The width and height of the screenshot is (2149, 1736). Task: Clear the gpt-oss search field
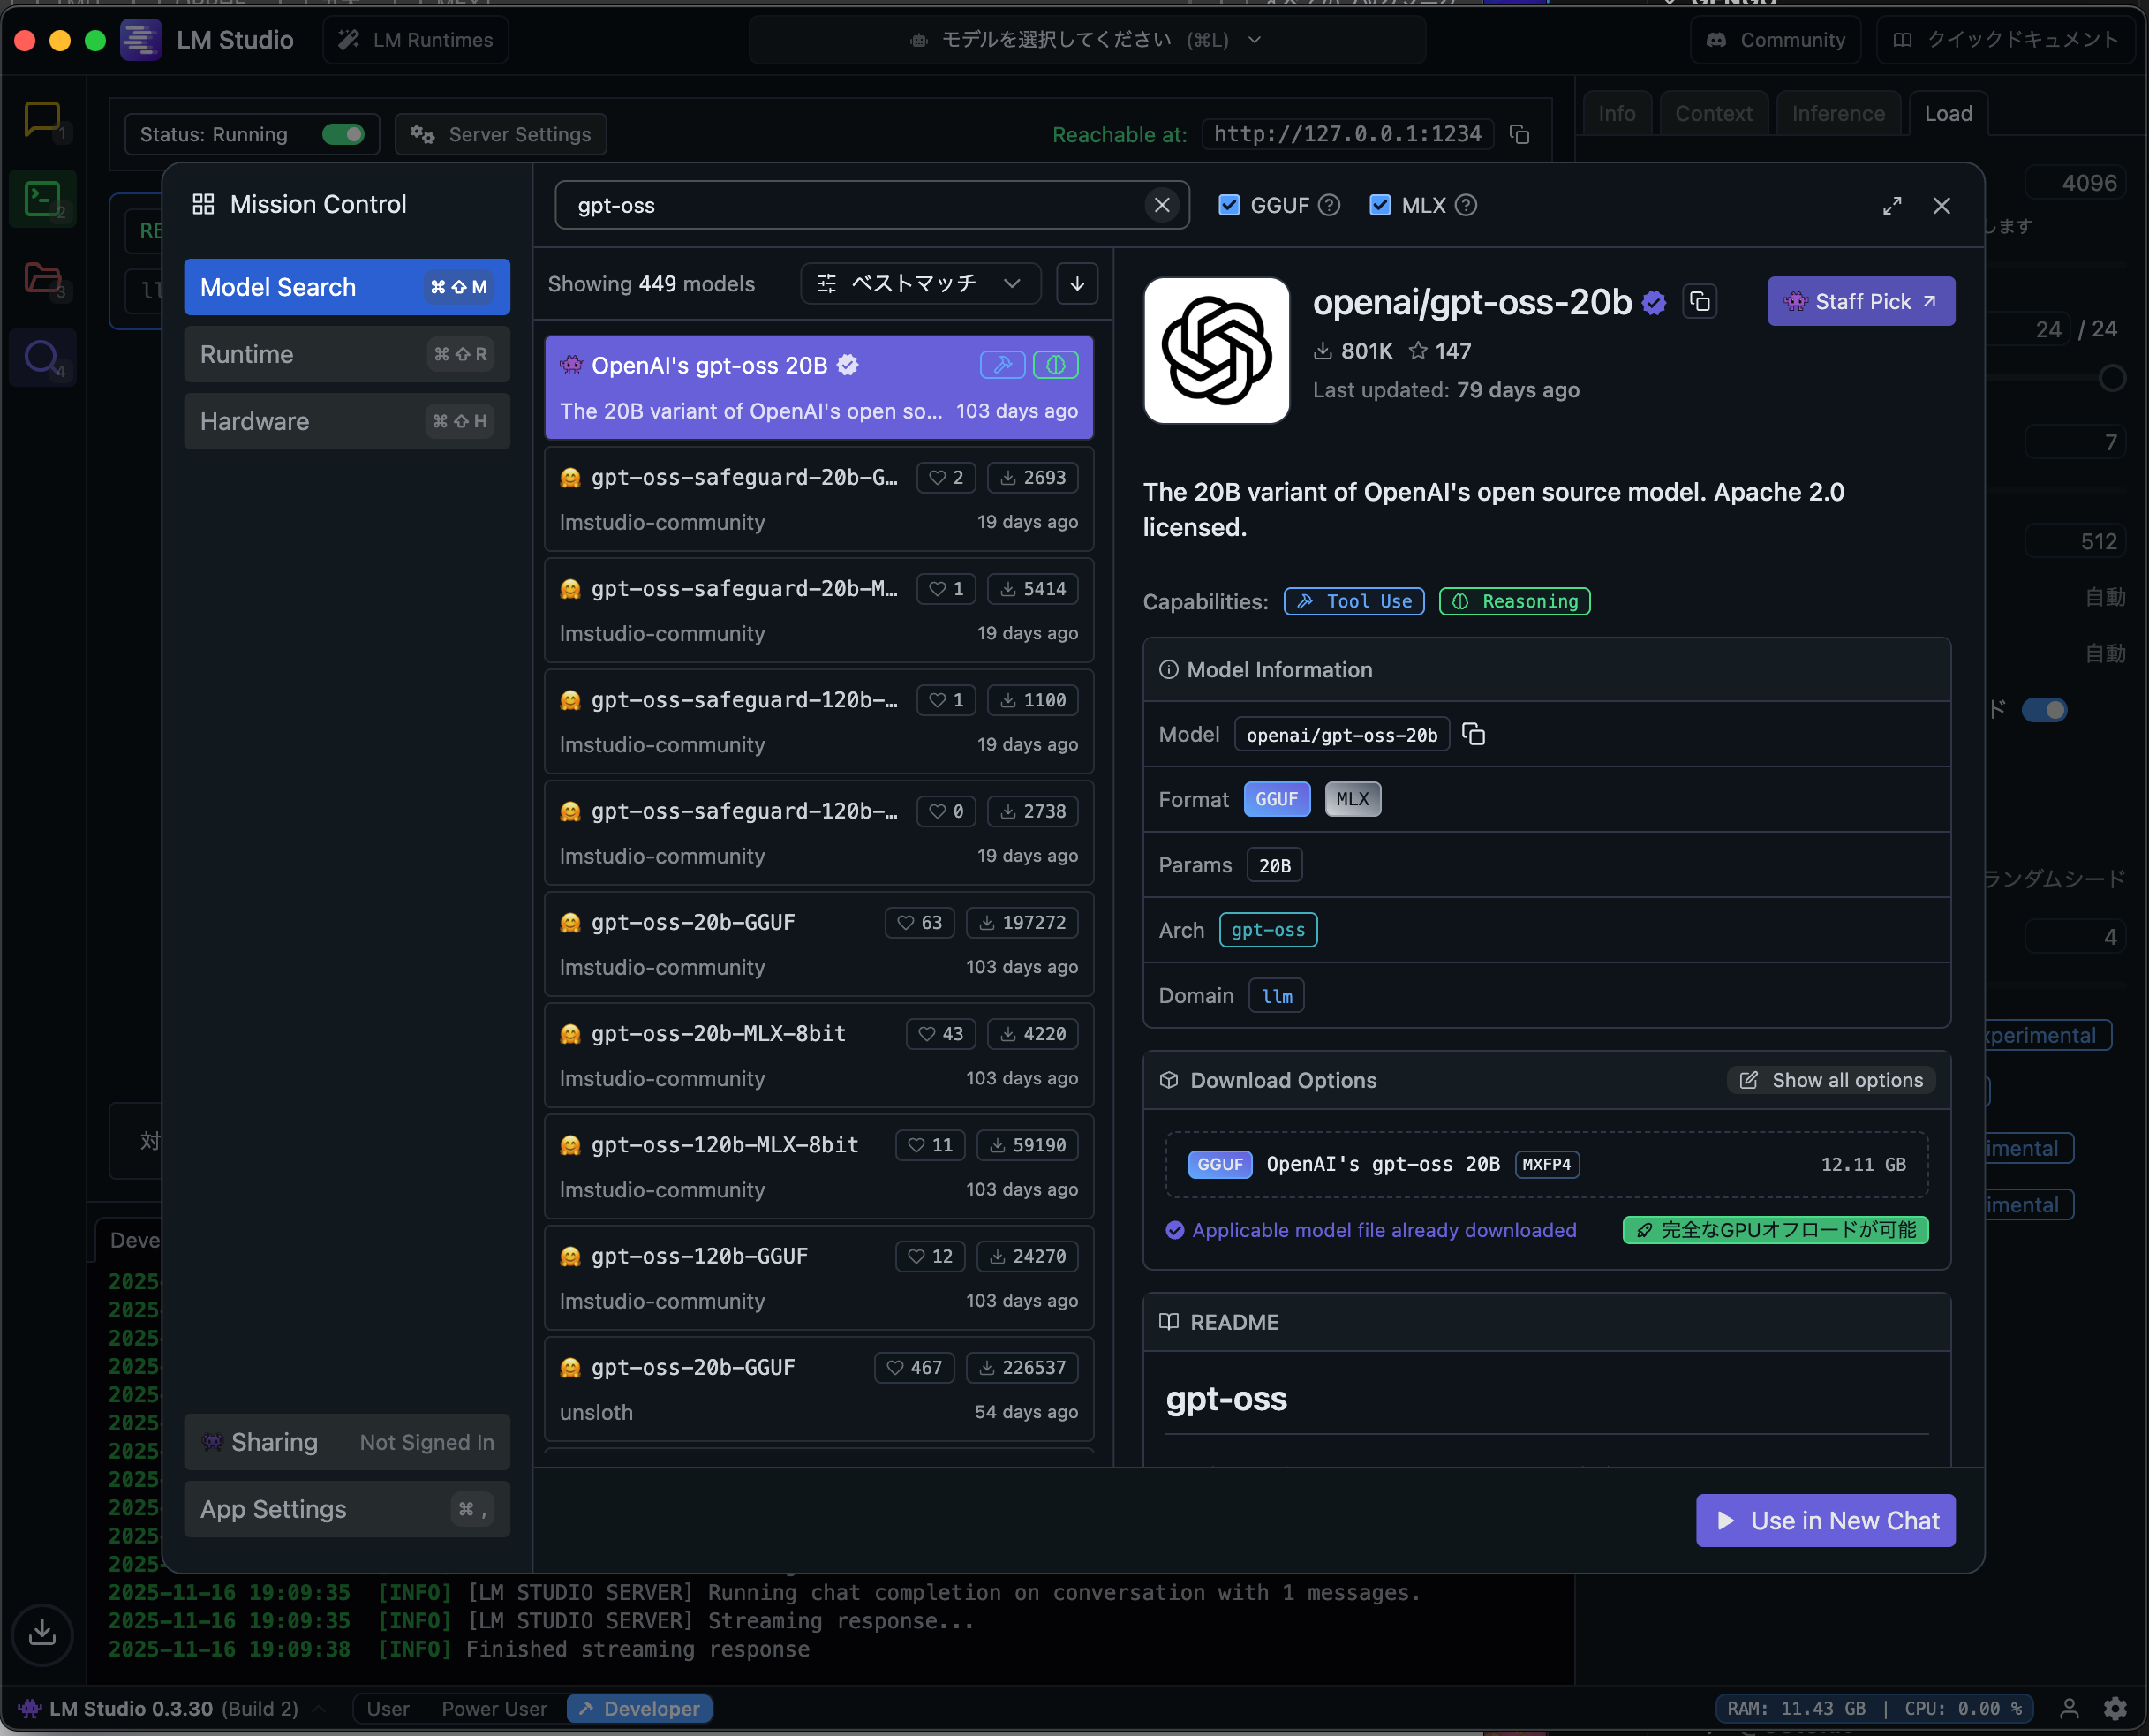pos(1161,205)
